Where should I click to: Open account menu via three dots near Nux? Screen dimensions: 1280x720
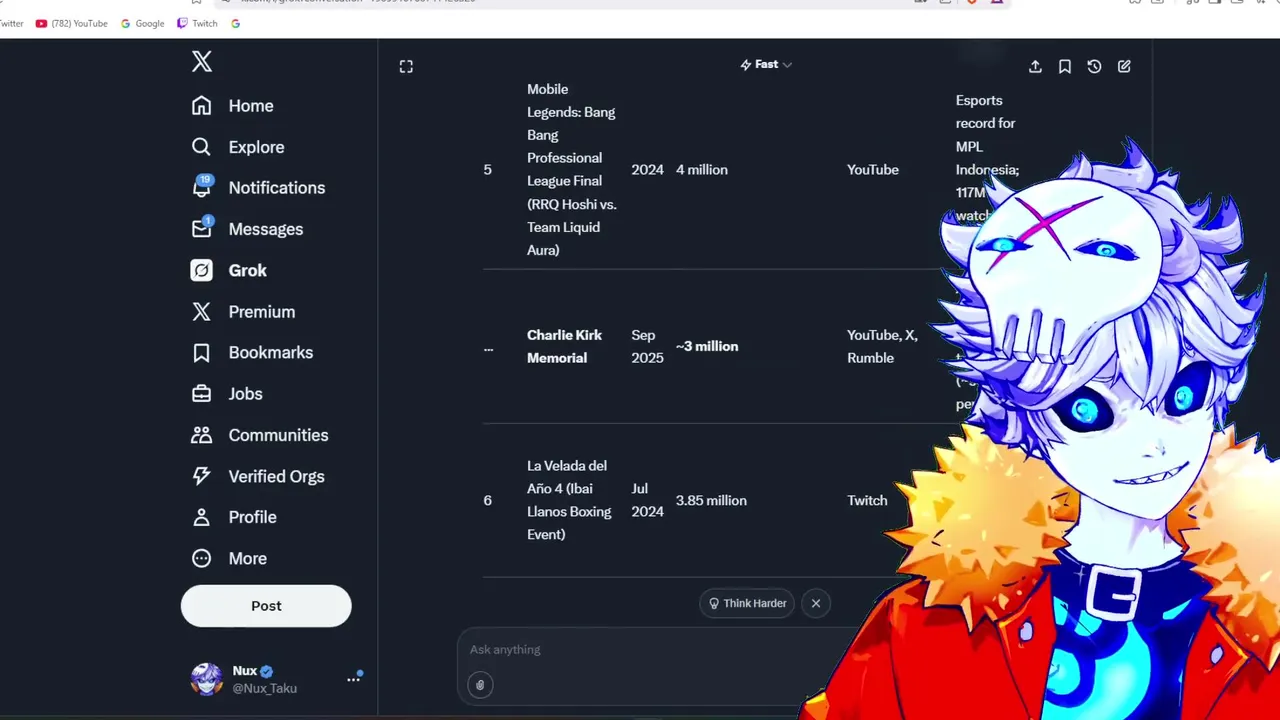pos(353,679)
